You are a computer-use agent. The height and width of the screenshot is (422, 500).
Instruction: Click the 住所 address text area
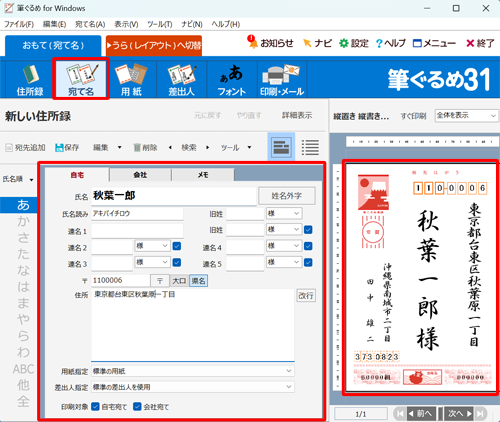point(193,325)
